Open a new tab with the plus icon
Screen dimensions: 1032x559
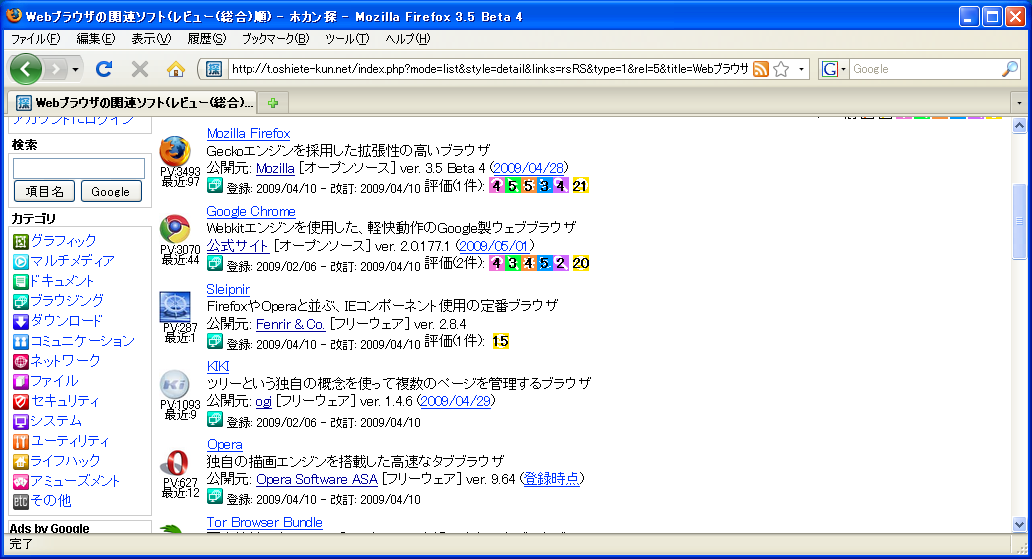tap(273, 103)
